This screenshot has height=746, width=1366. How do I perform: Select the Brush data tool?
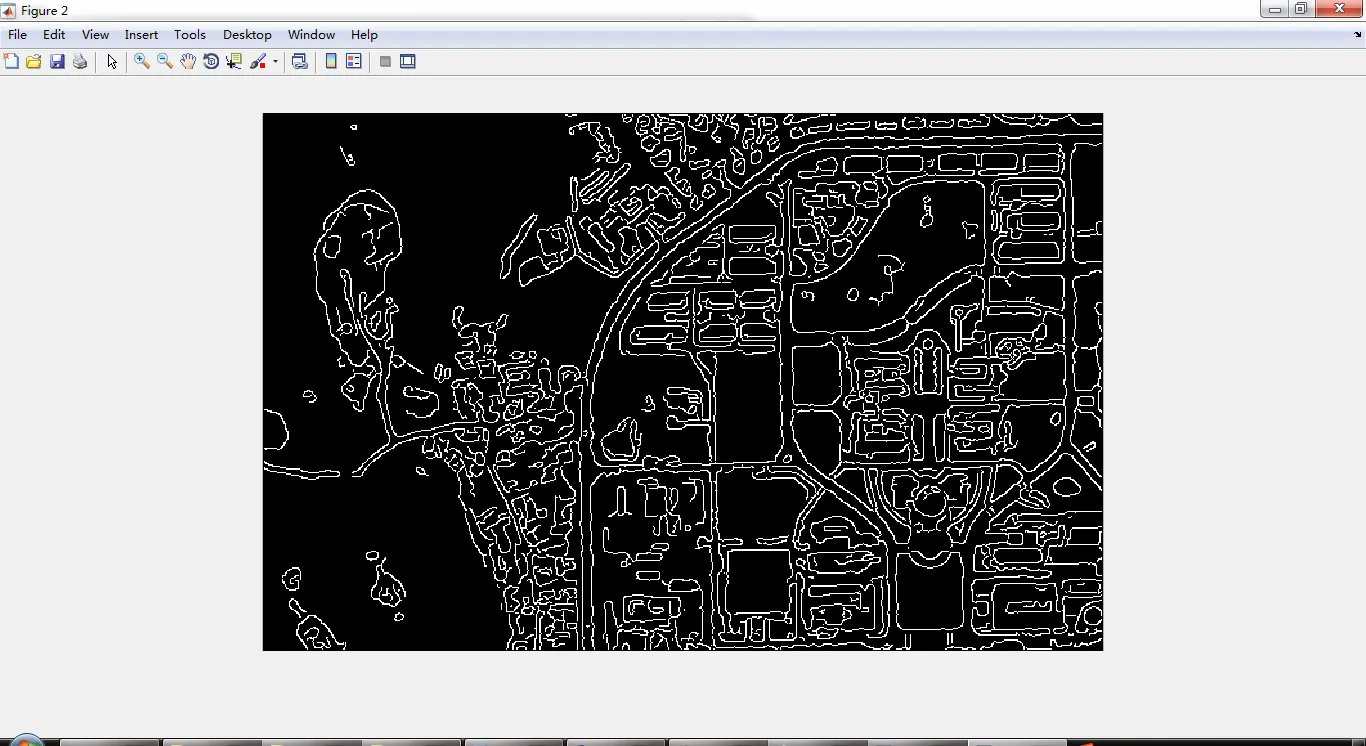point(258,62)
